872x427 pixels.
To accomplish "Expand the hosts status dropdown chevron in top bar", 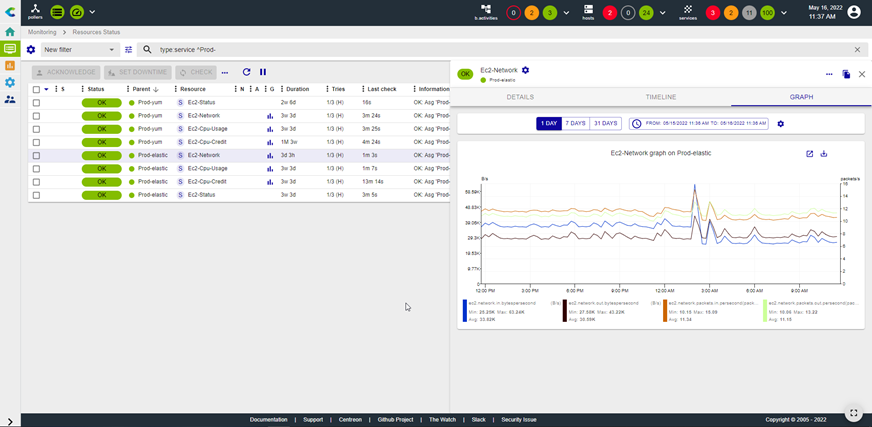I will (664, 13).
